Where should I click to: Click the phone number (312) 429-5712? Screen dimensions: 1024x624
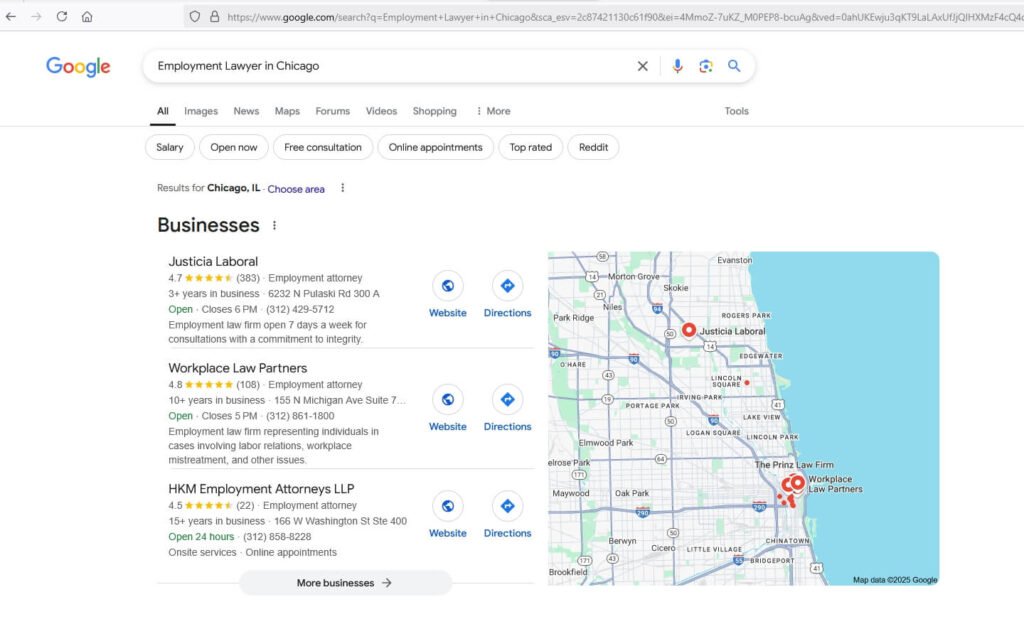pyautogui.click(x=300, y=309)
